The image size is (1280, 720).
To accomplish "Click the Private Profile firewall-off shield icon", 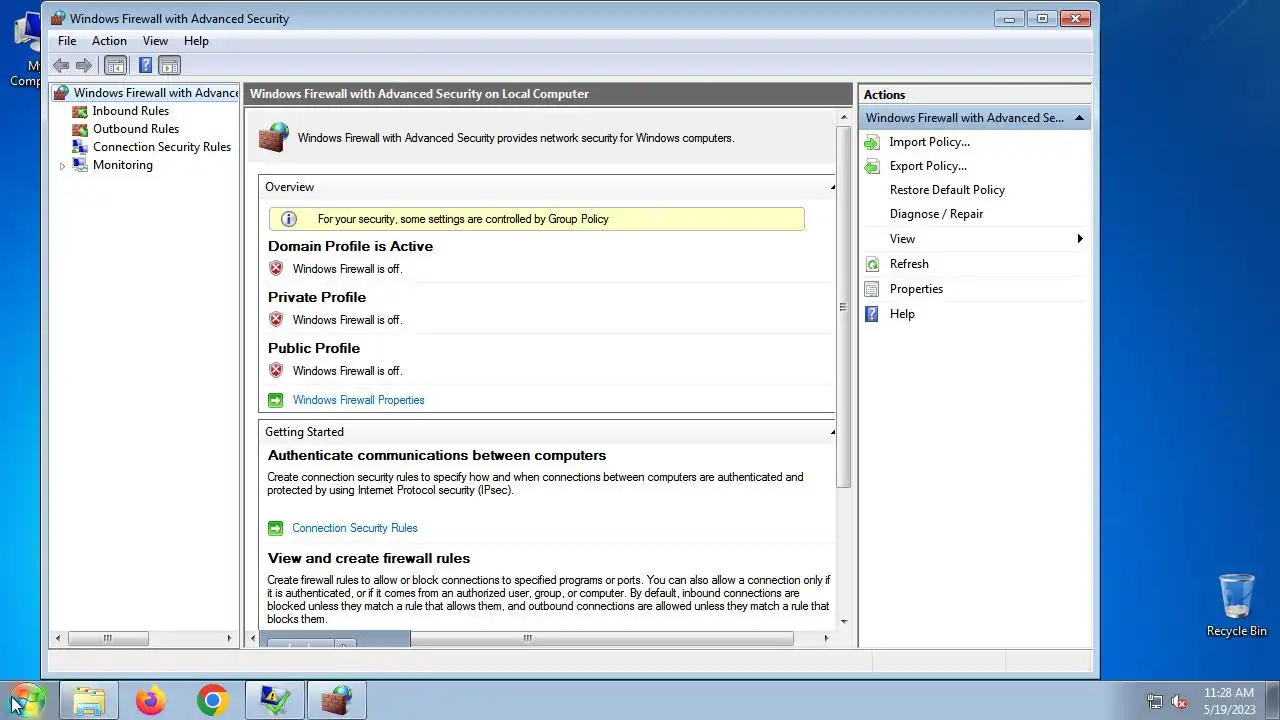I will pyautogui.click(x=276, y=319).
